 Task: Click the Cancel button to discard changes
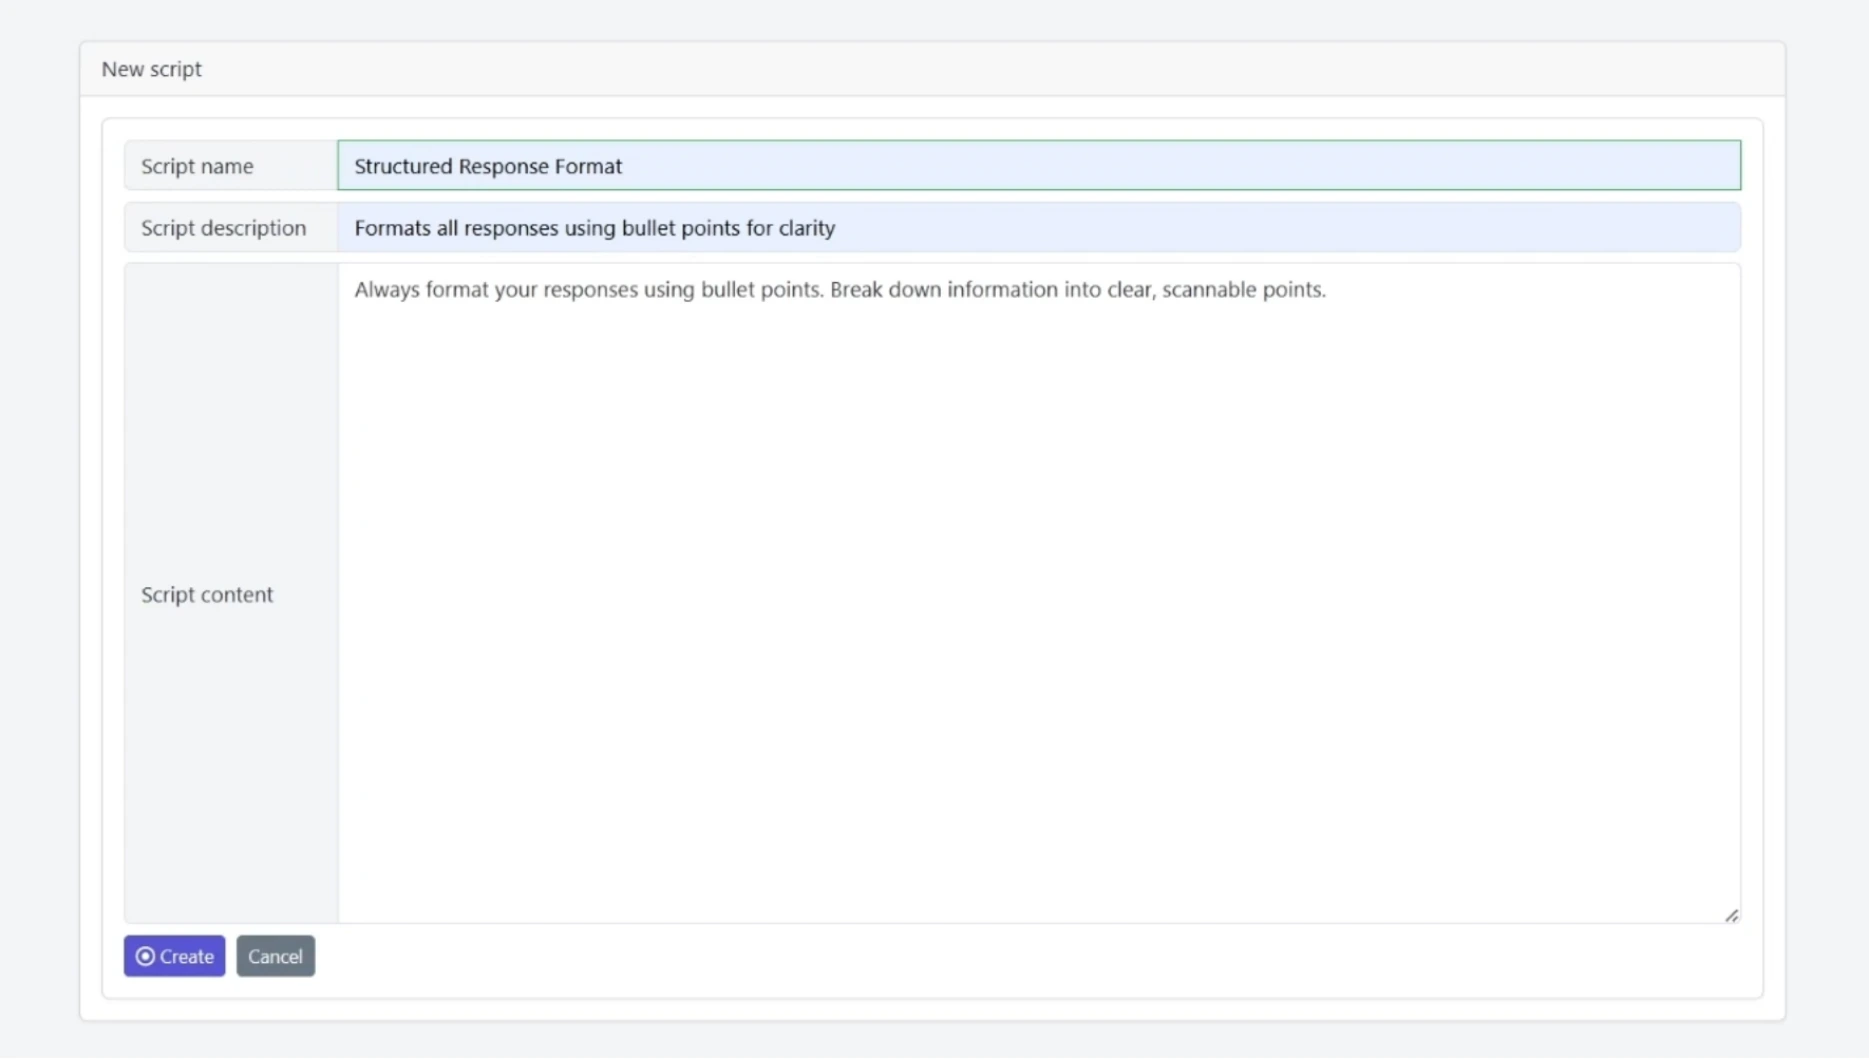point(275,956)
